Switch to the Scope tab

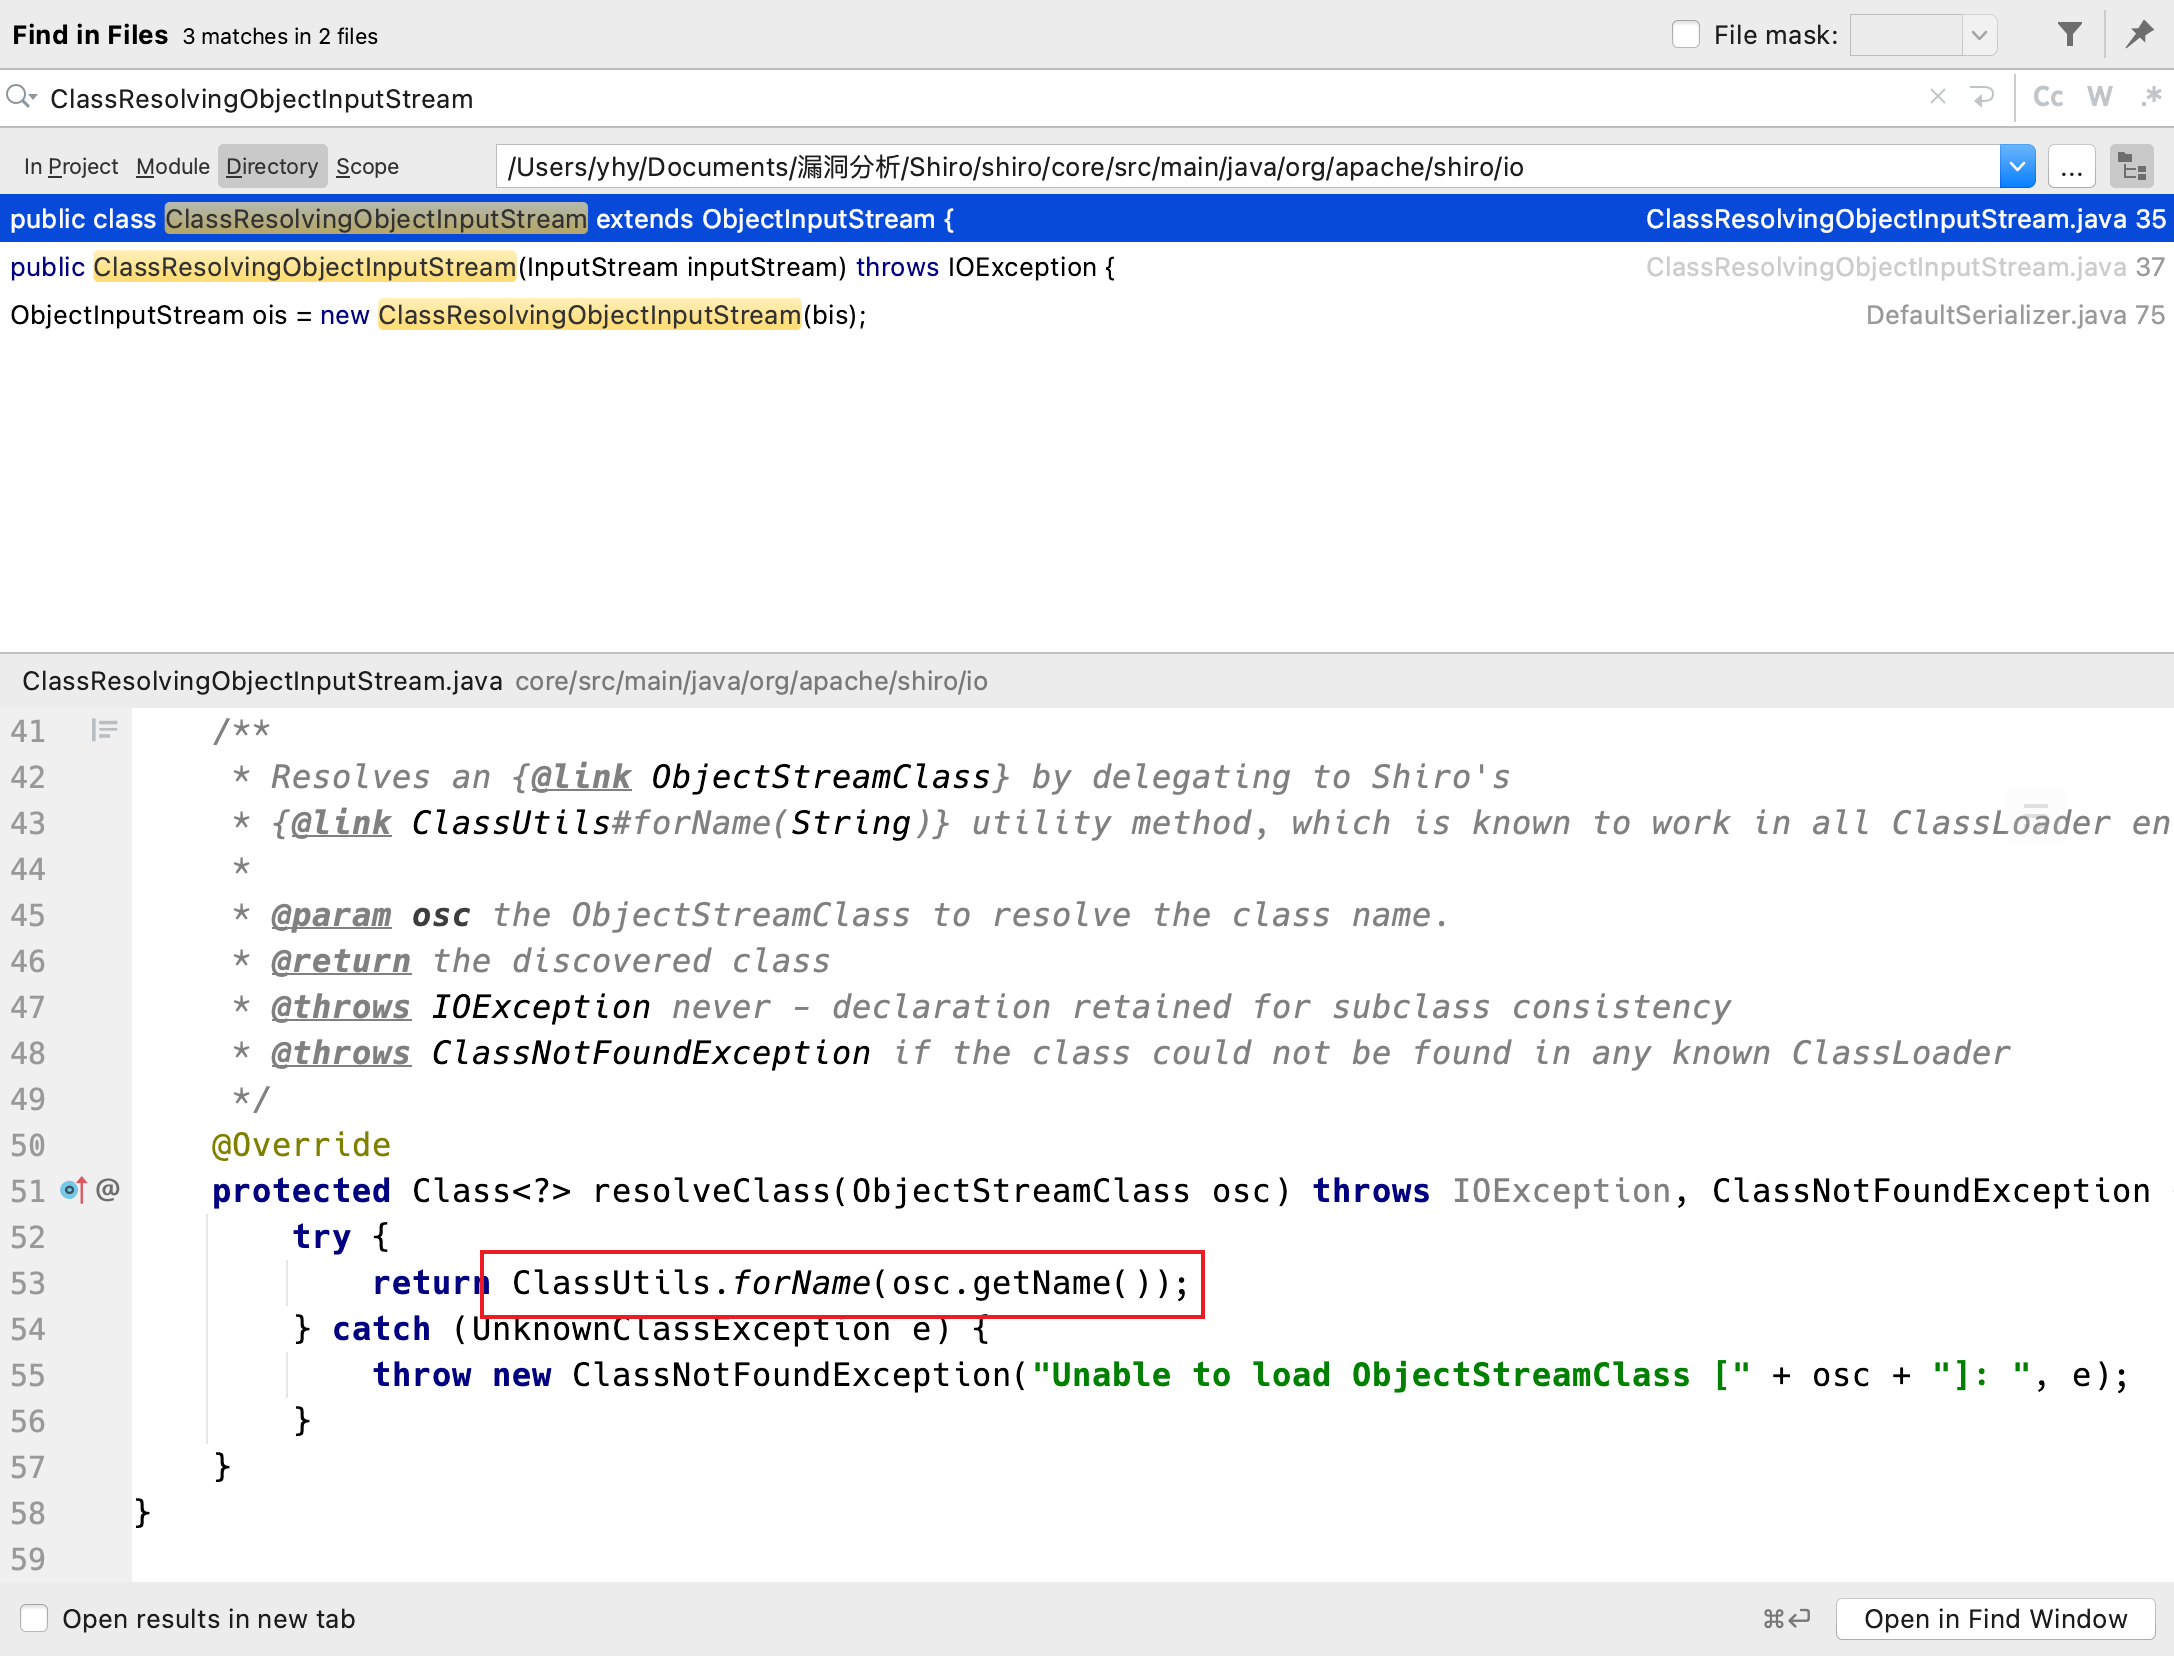(x=367, y=167)
